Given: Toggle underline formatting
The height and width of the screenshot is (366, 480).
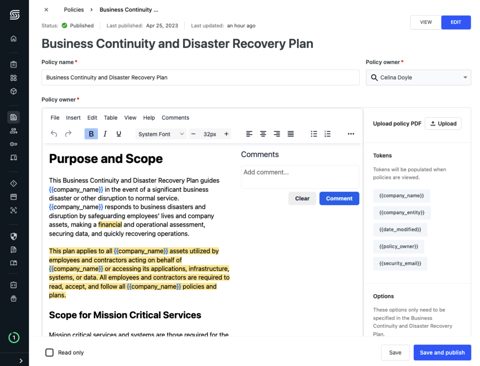Looking at the screenshot, I should tap(119, 134).
